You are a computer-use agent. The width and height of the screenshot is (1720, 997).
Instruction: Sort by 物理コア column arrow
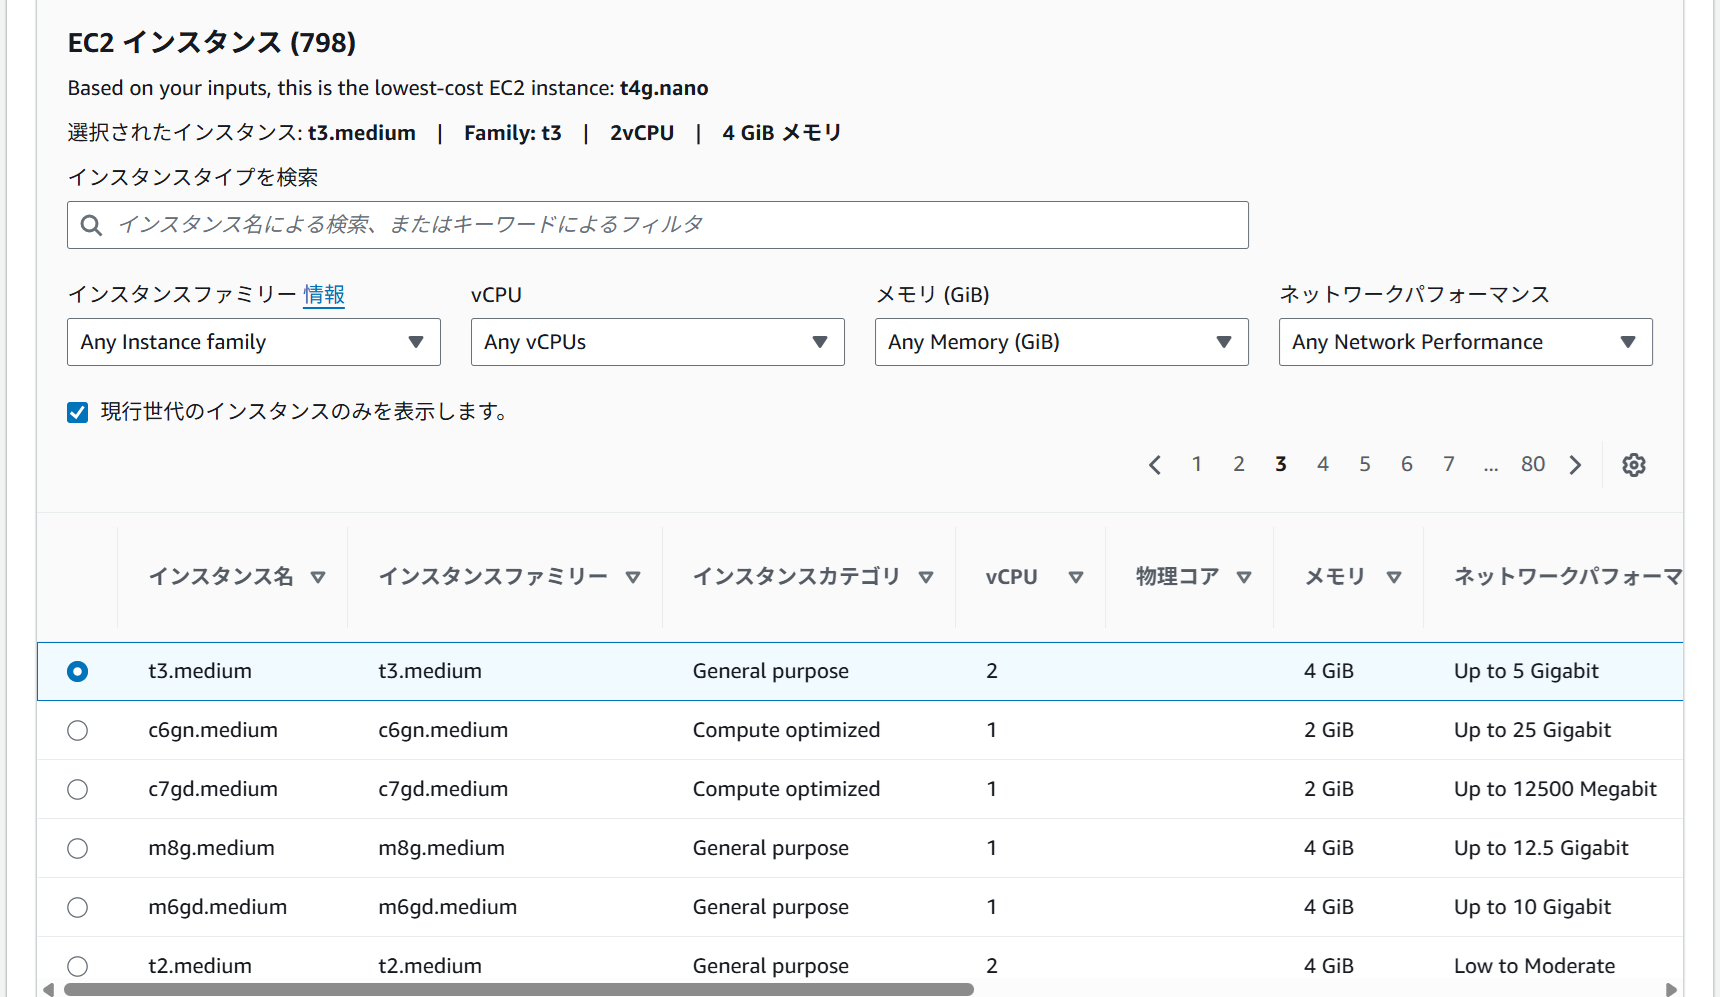coord(1244,577)
